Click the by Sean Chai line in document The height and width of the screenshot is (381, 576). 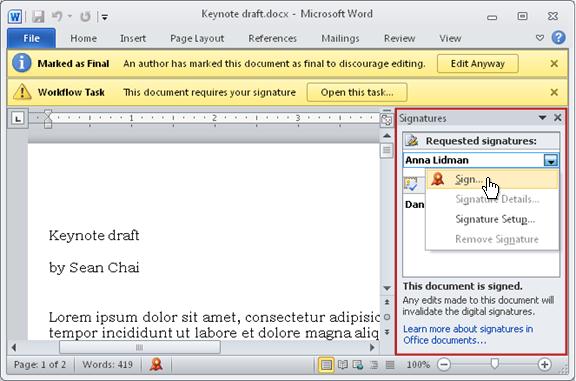[x=94, y=267]
